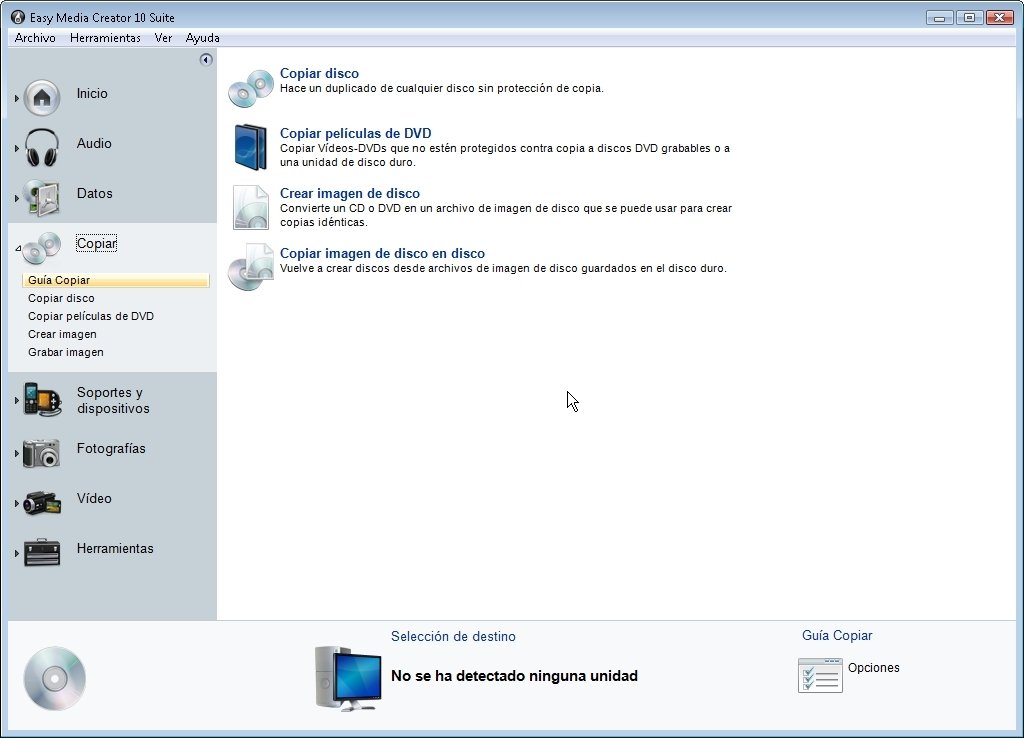Screen dimensions: 1024x738
Task: Click the Easy Media Creator title bar icon
Action: point(18,18)
